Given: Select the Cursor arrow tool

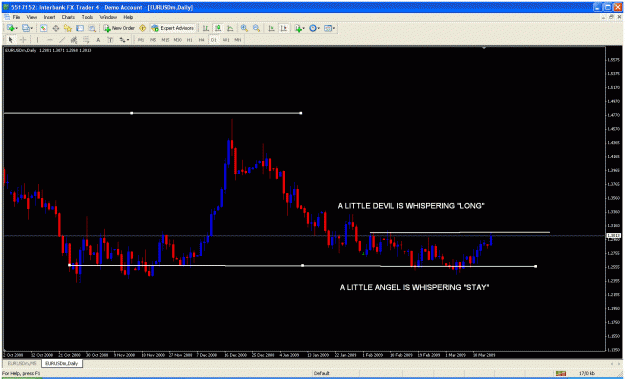Looking at the screenshot, I should pos(10,40).
